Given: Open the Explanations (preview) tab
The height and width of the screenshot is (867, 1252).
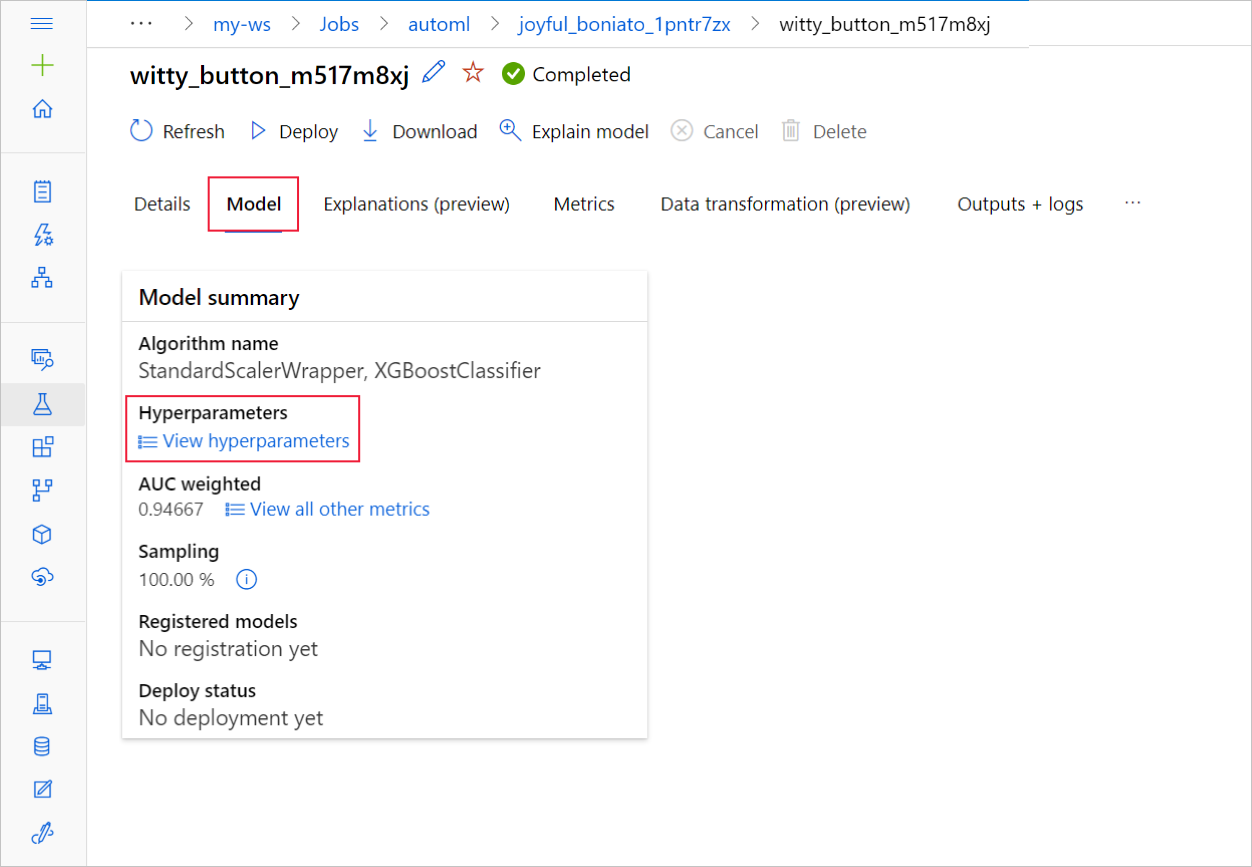Looking at the screenshot, I should 417,204.
